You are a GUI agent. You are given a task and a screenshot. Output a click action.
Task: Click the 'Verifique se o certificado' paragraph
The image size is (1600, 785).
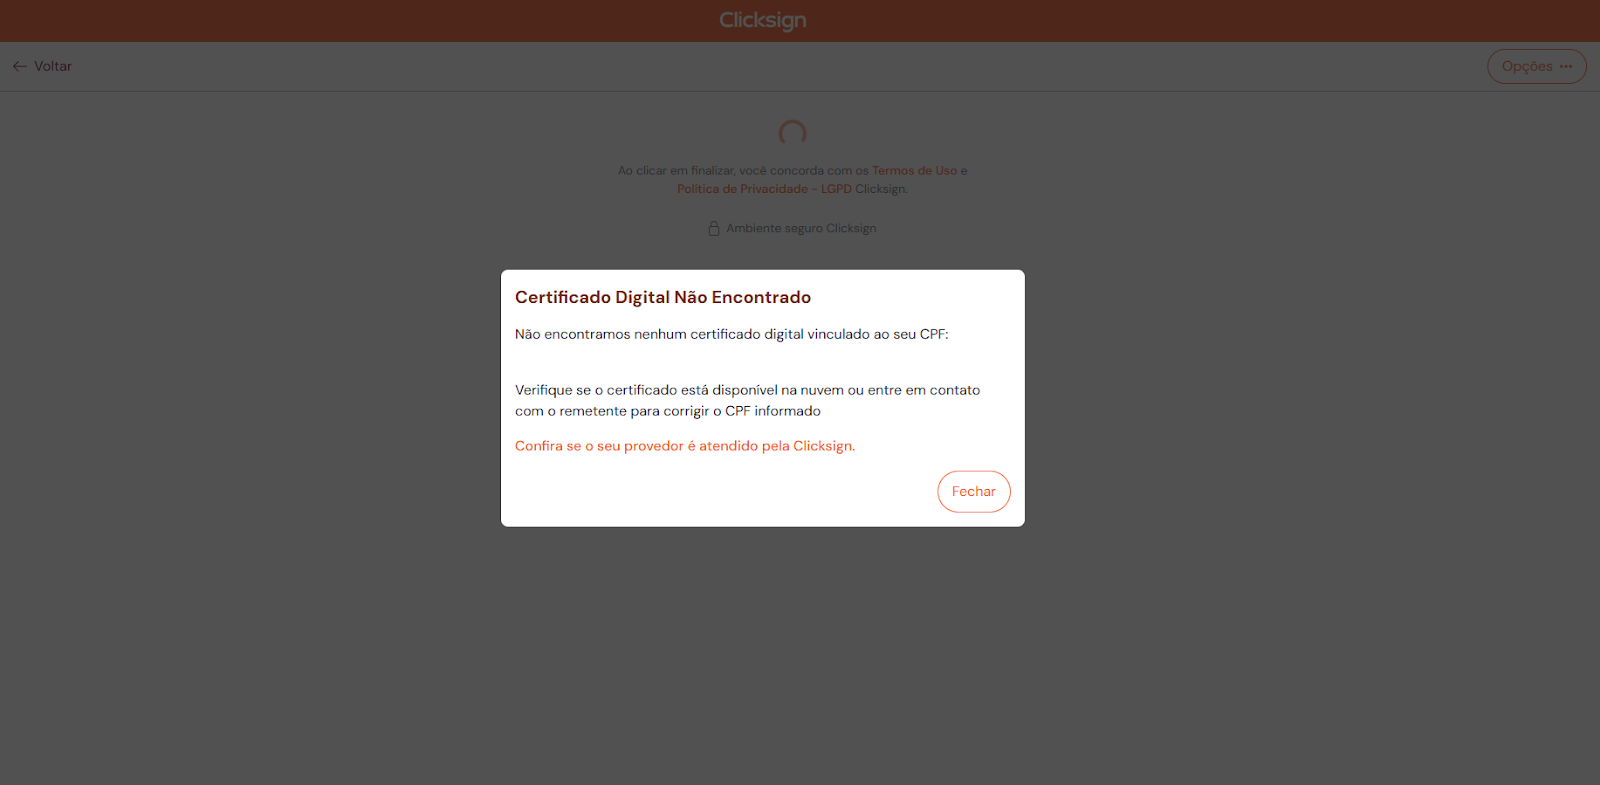point(746,390)
